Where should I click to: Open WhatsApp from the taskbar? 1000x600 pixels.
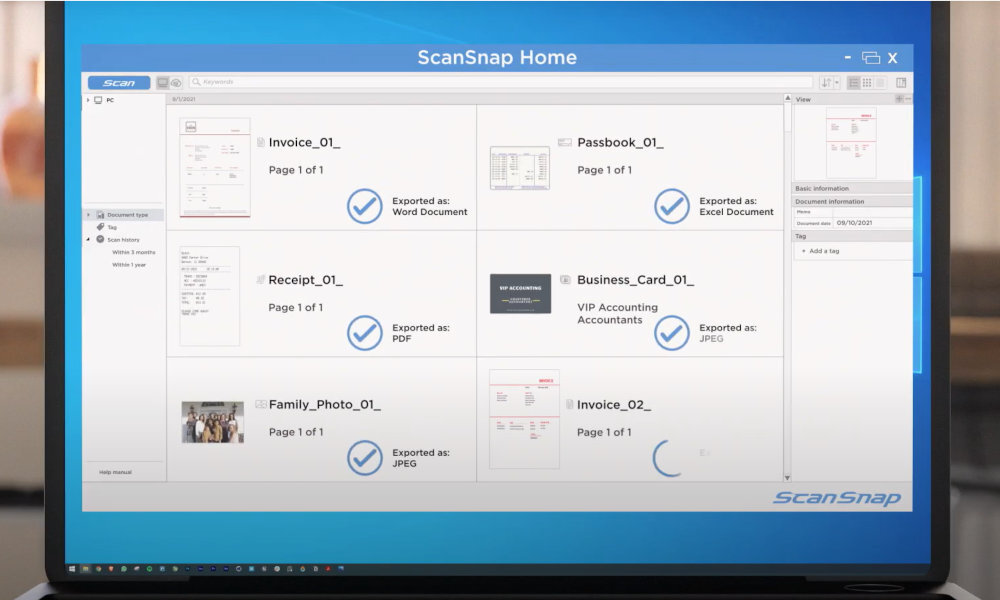click(x=124, y=568)
